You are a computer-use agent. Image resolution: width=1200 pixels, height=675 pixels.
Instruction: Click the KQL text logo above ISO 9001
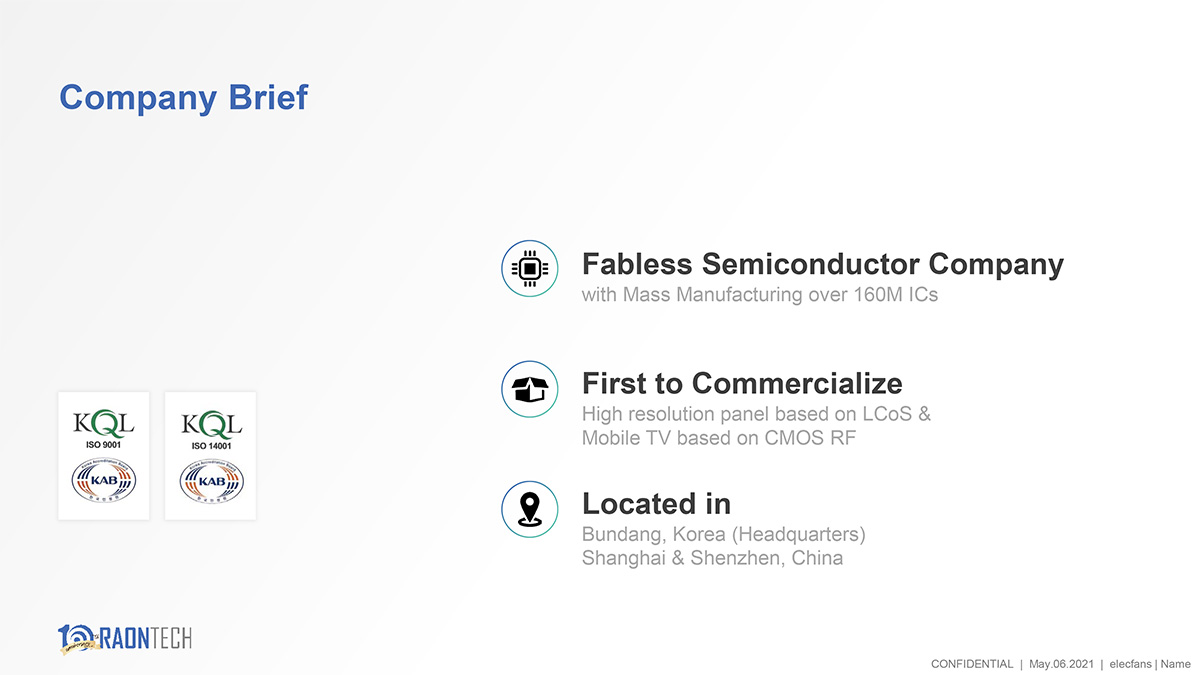click(103, 423)
